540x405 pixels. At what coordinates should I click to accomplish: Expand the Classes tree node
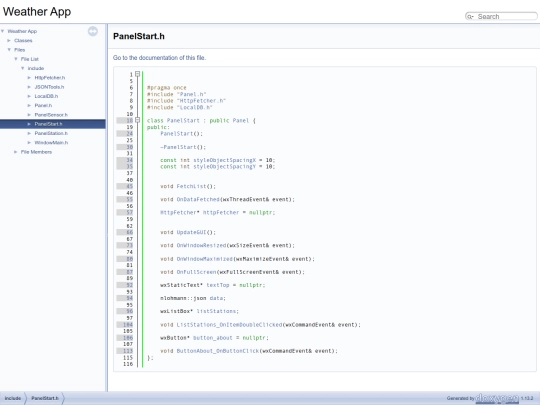point(9,41)
